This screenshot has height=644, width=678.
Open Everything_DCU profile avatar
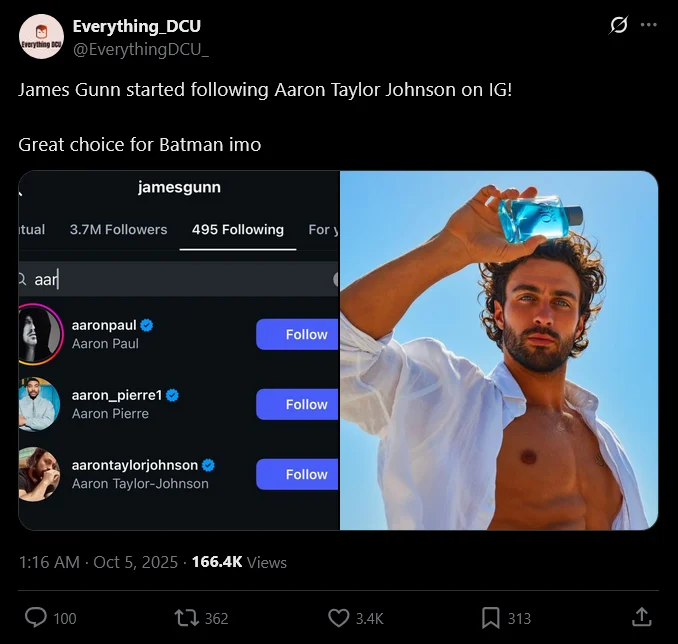[x=41, y=37]
